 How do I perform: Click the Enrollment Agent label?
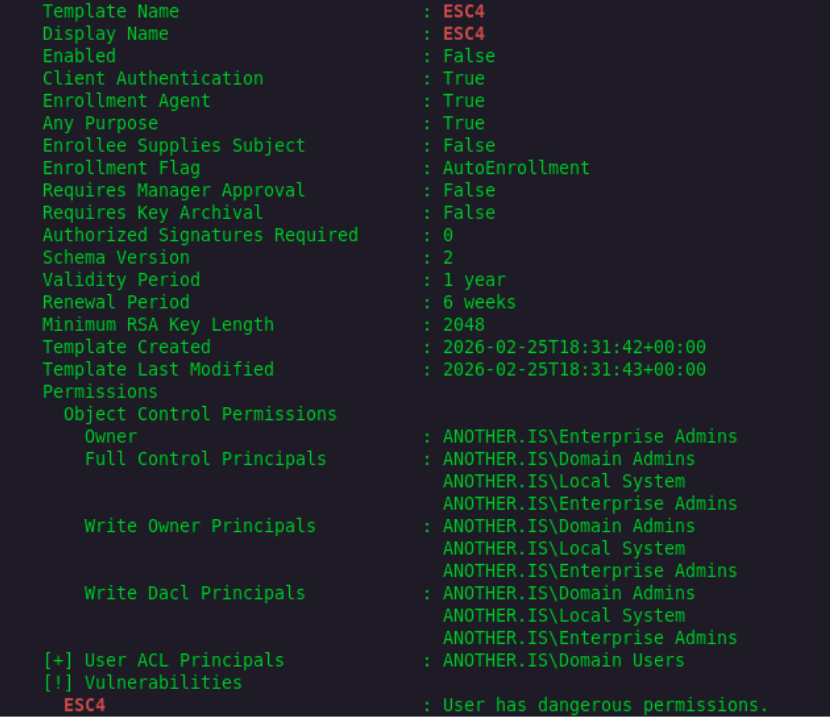tap(126, 101)
